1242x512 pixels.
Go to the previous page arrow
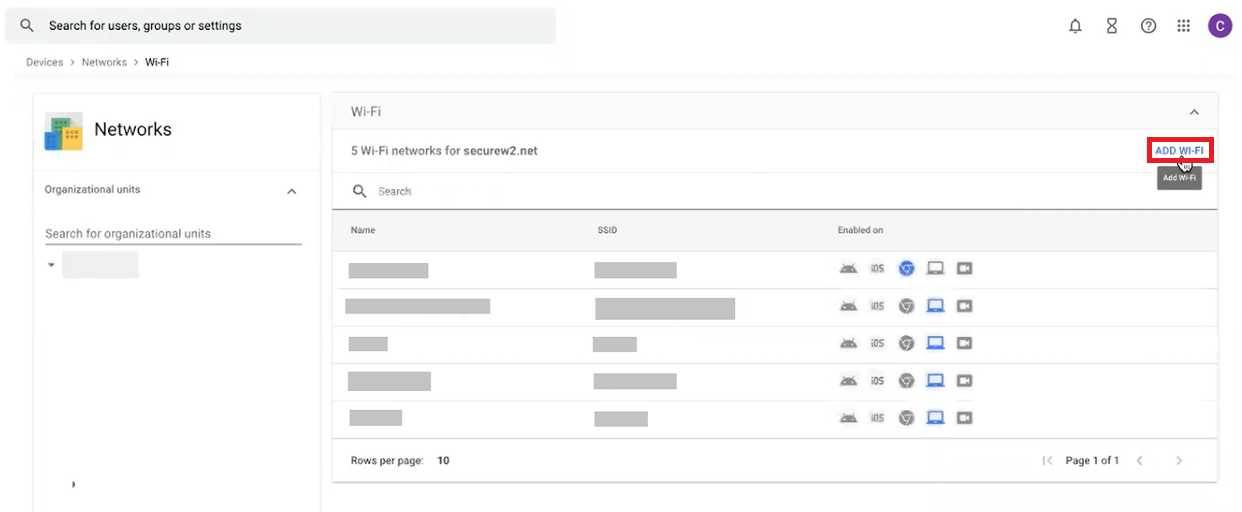(x=1139, y=461)
